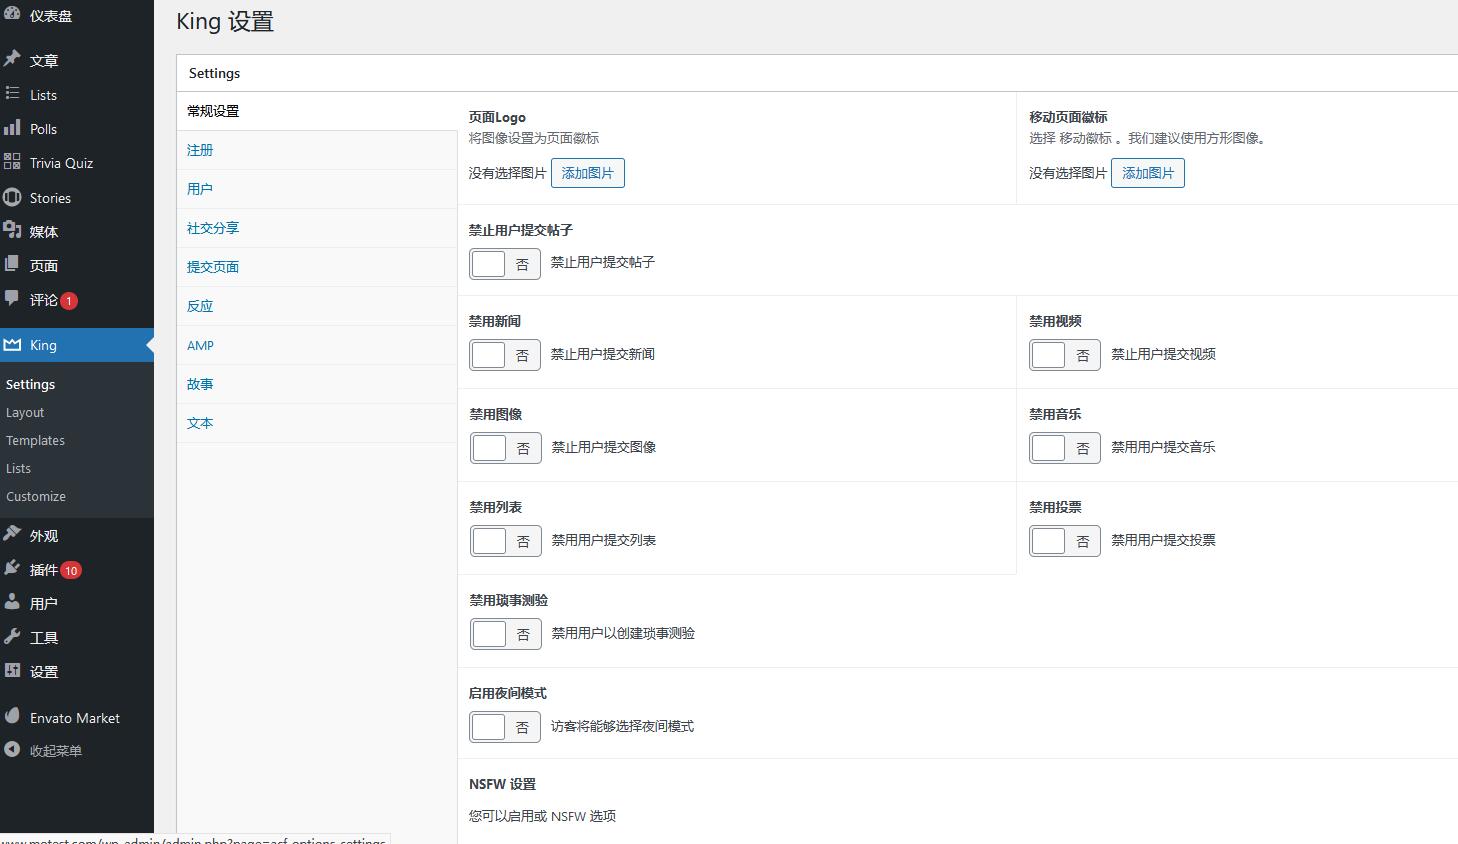Click the plug icon beside 插件

12,568
